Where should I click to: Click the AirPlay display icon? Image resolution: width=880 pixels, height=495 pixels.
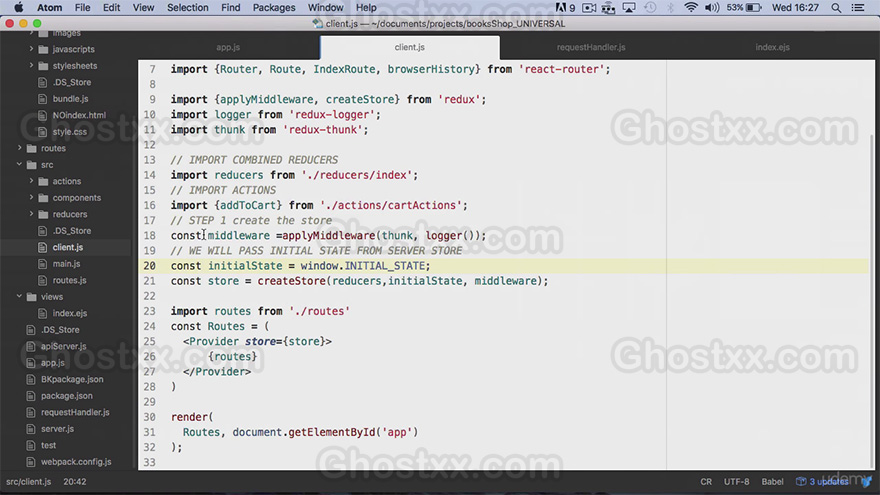tap(629, 7)
